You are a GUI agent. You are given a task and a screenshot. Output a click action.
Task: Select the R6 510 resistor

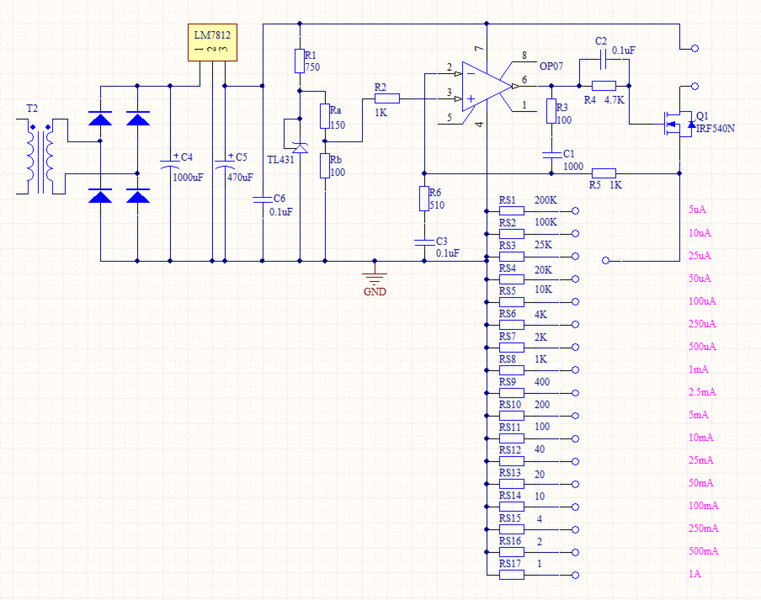[x=423, y=199]
